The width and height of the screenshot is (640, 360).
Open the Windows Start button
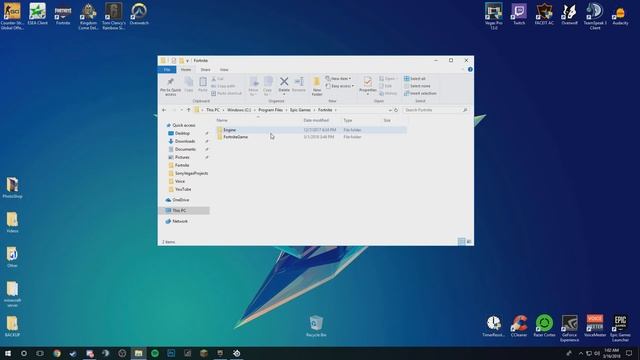point(8,353)
